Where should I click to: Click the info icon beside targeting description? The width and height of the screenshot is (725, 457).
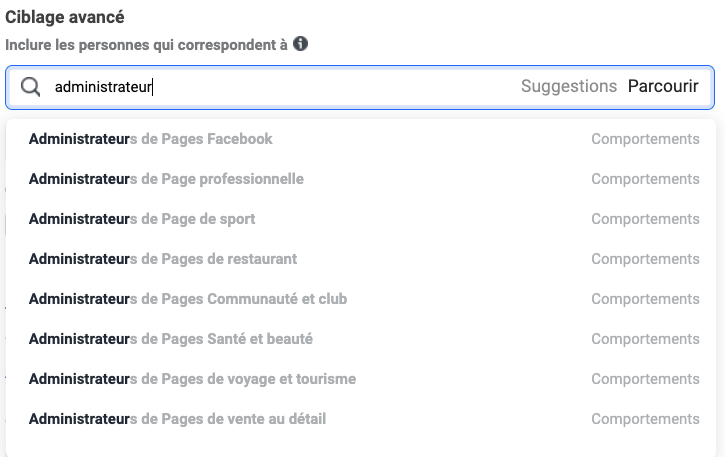coord(301,44)
